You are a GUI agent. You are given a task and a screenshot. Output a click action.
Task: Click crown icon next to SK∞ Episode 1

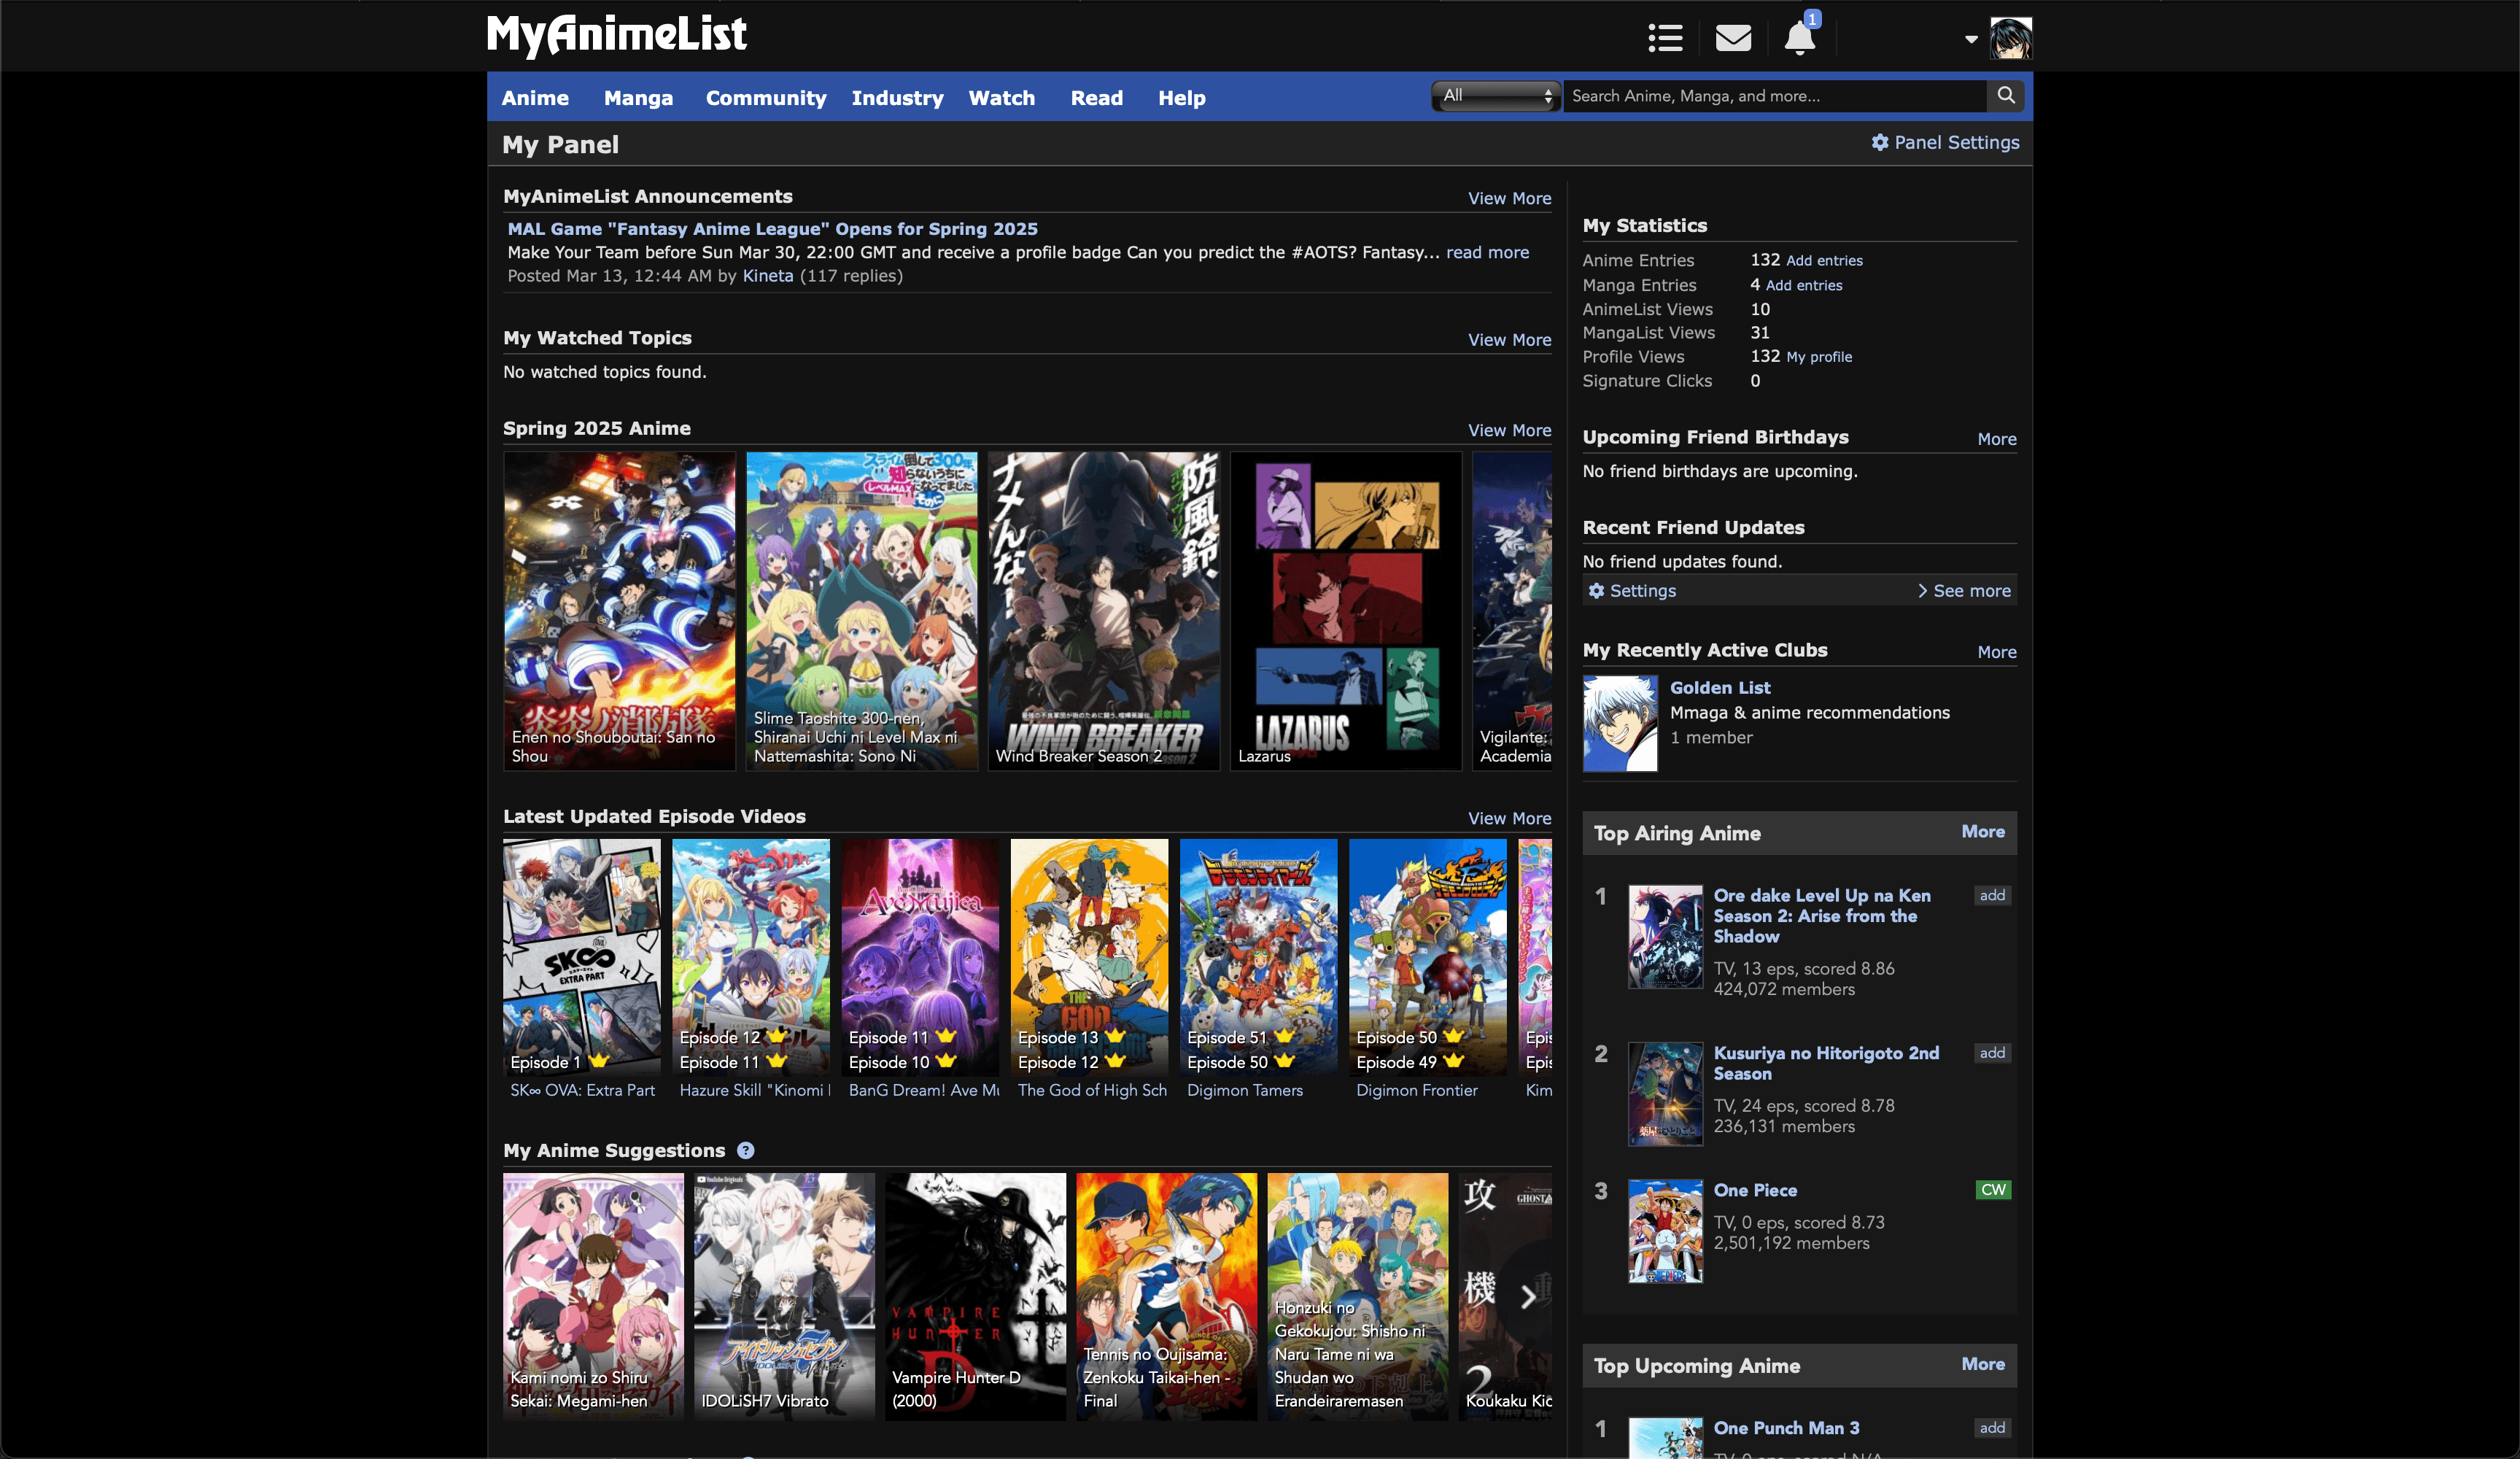point(599,1061)
